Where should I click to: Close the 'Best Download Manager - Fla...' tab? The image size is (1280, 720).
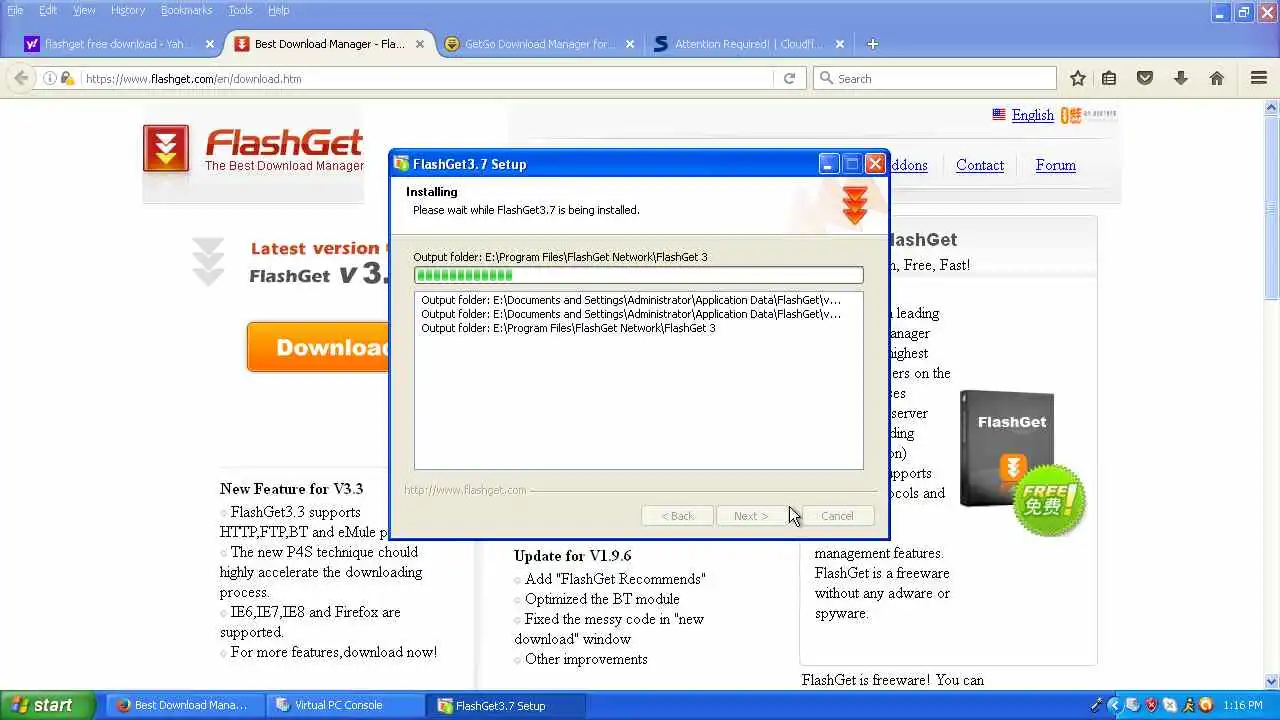click(x=420, y=44)
